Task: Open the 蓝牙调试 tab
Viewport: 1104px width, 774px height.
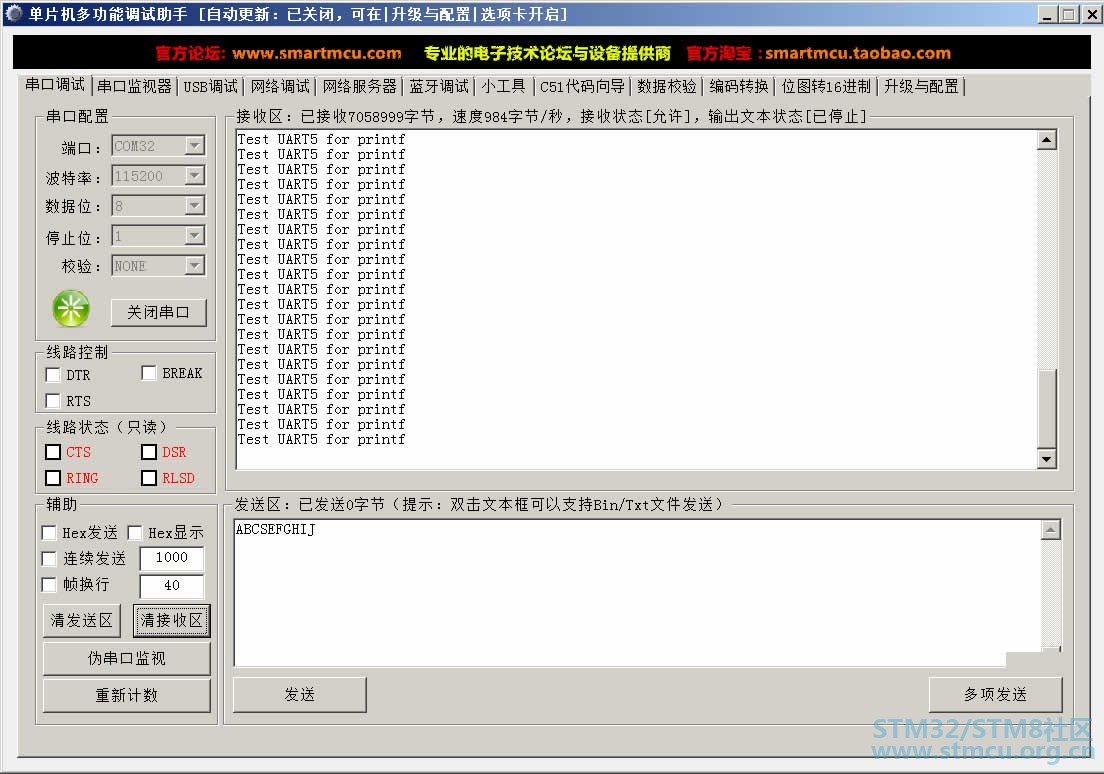Action: click(x=439, y=87)
